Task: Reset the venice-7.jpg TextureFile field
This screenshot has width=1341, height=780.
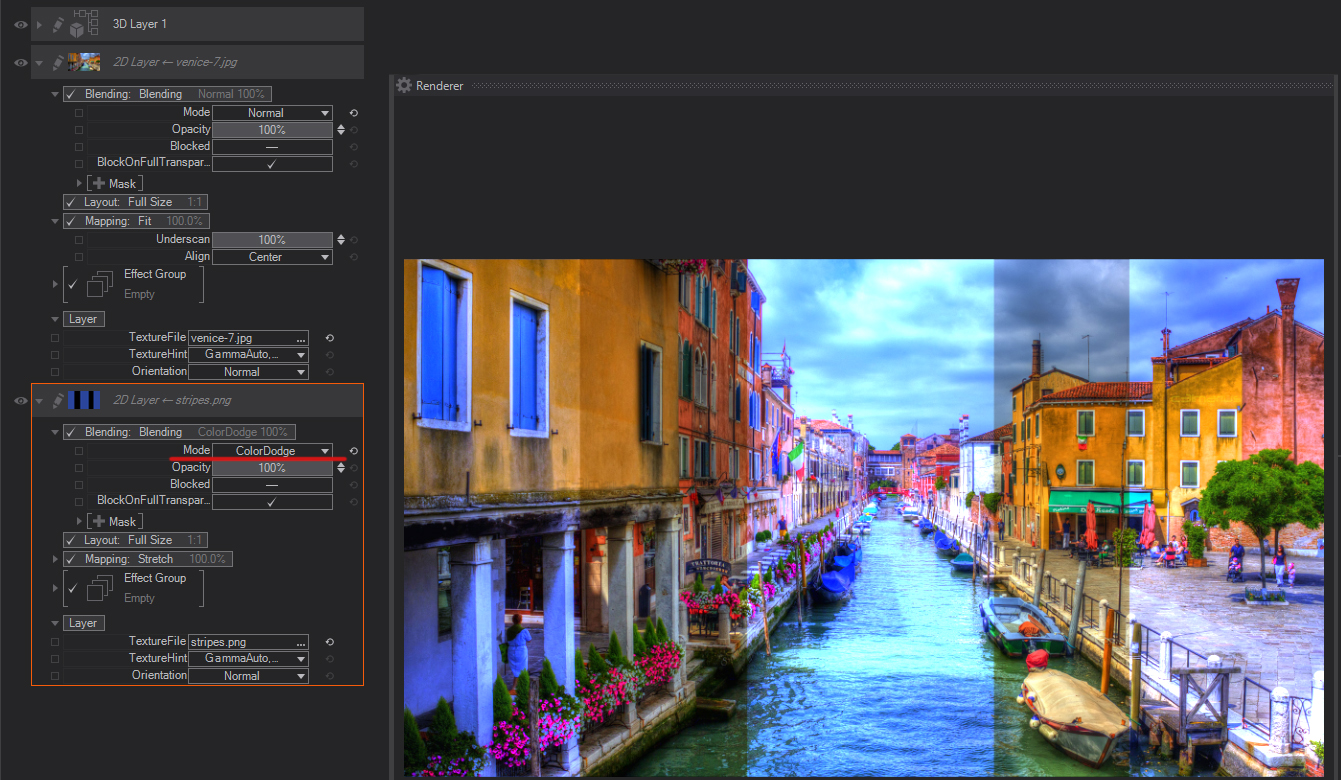Action: click(x=329, y=338)
